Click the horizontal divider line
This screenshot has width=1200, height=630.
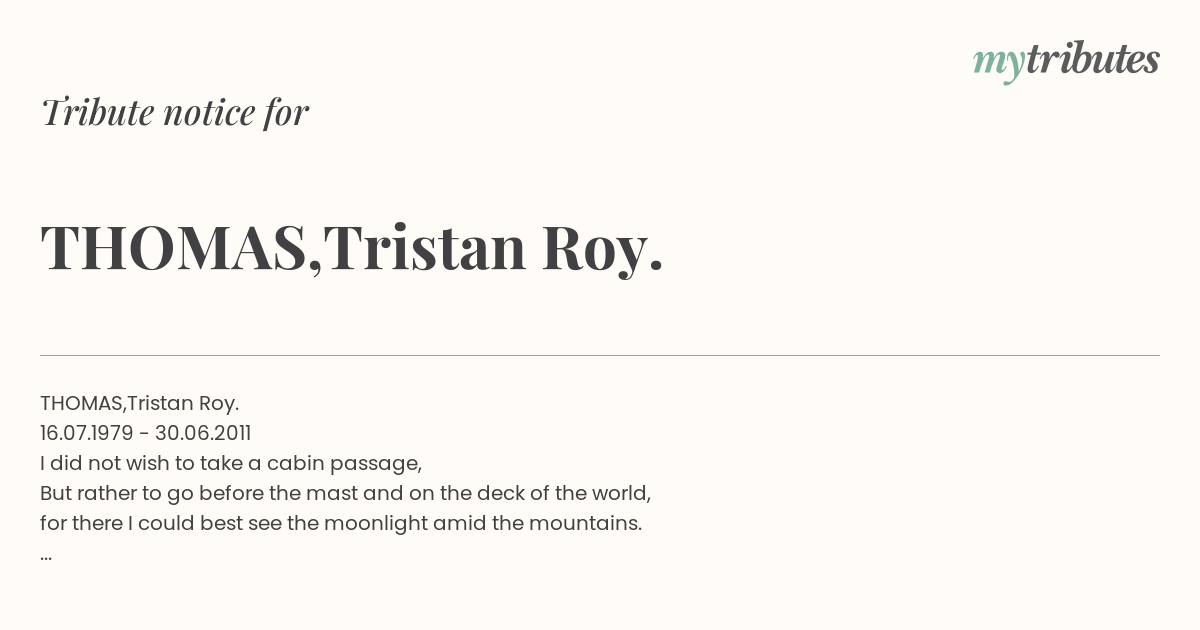600,355
